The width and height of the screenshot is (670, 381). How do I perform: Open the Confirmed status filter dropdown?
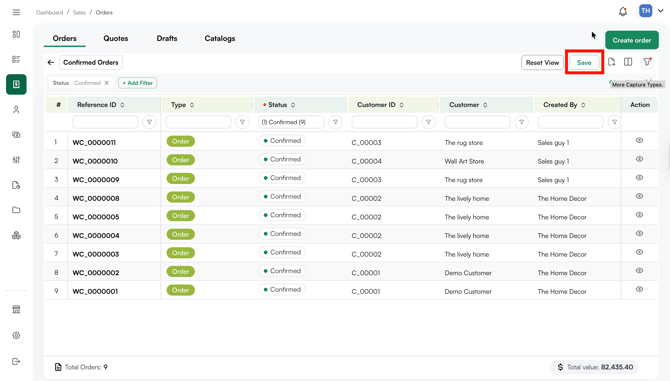click(291, 122)
